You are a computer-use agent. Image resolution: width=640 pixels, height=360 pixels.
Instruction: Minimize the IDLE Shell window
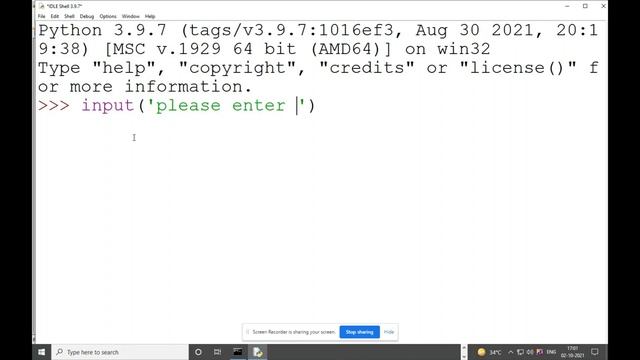(567, 6)
